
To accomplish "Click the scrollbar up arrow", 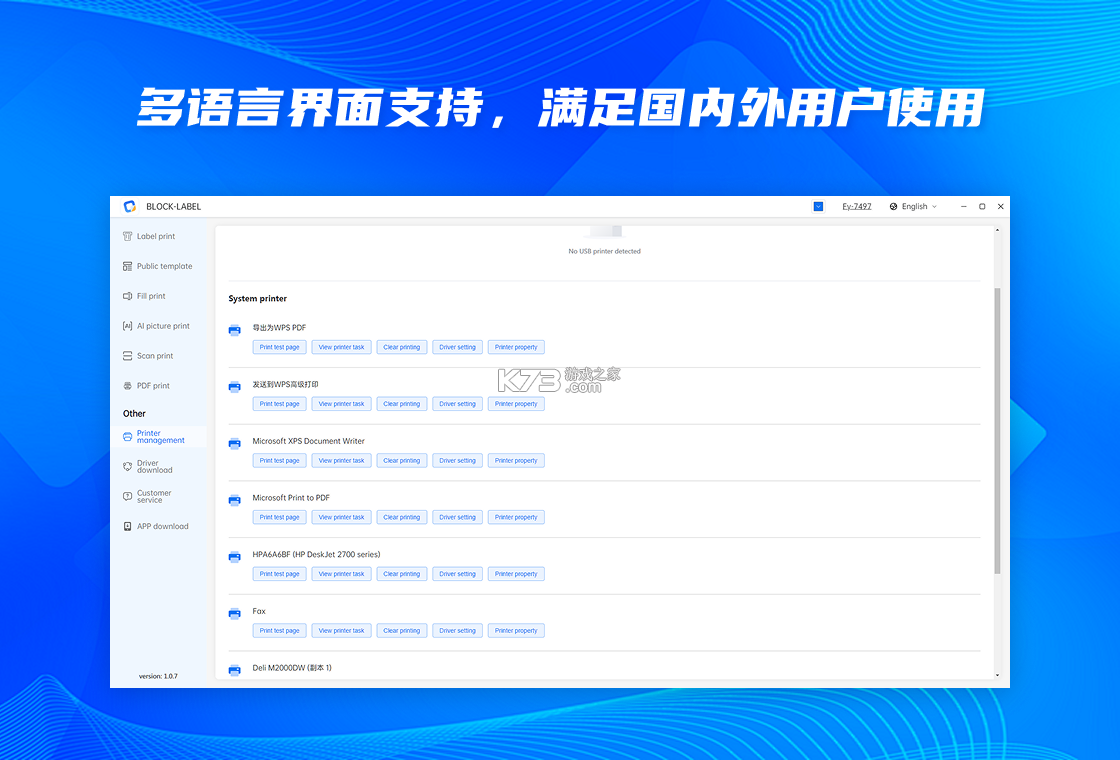I will 997,231.
